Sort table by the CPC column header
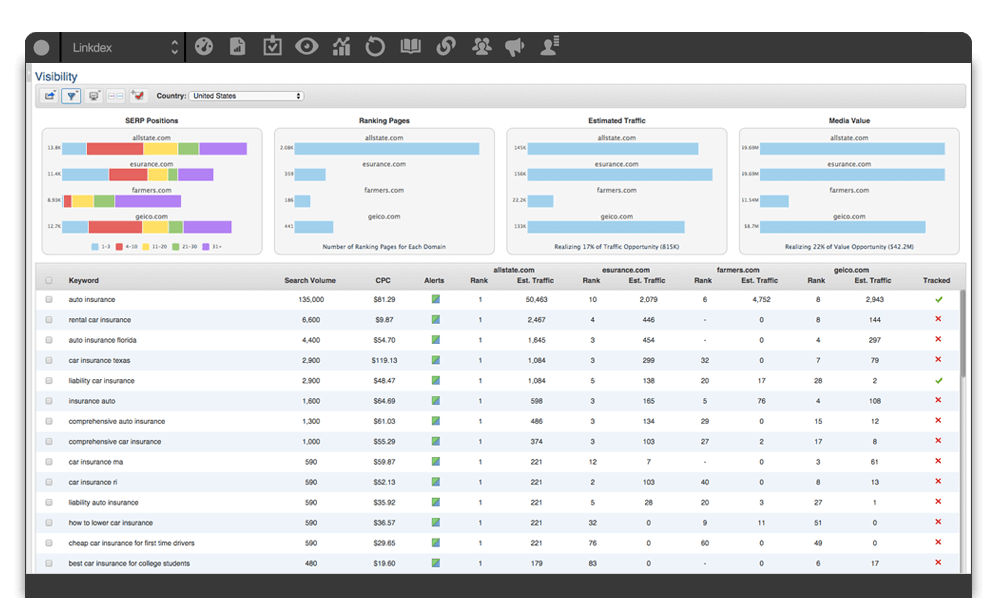This screenshot has height=598, width=992. (x=383, y=281)
